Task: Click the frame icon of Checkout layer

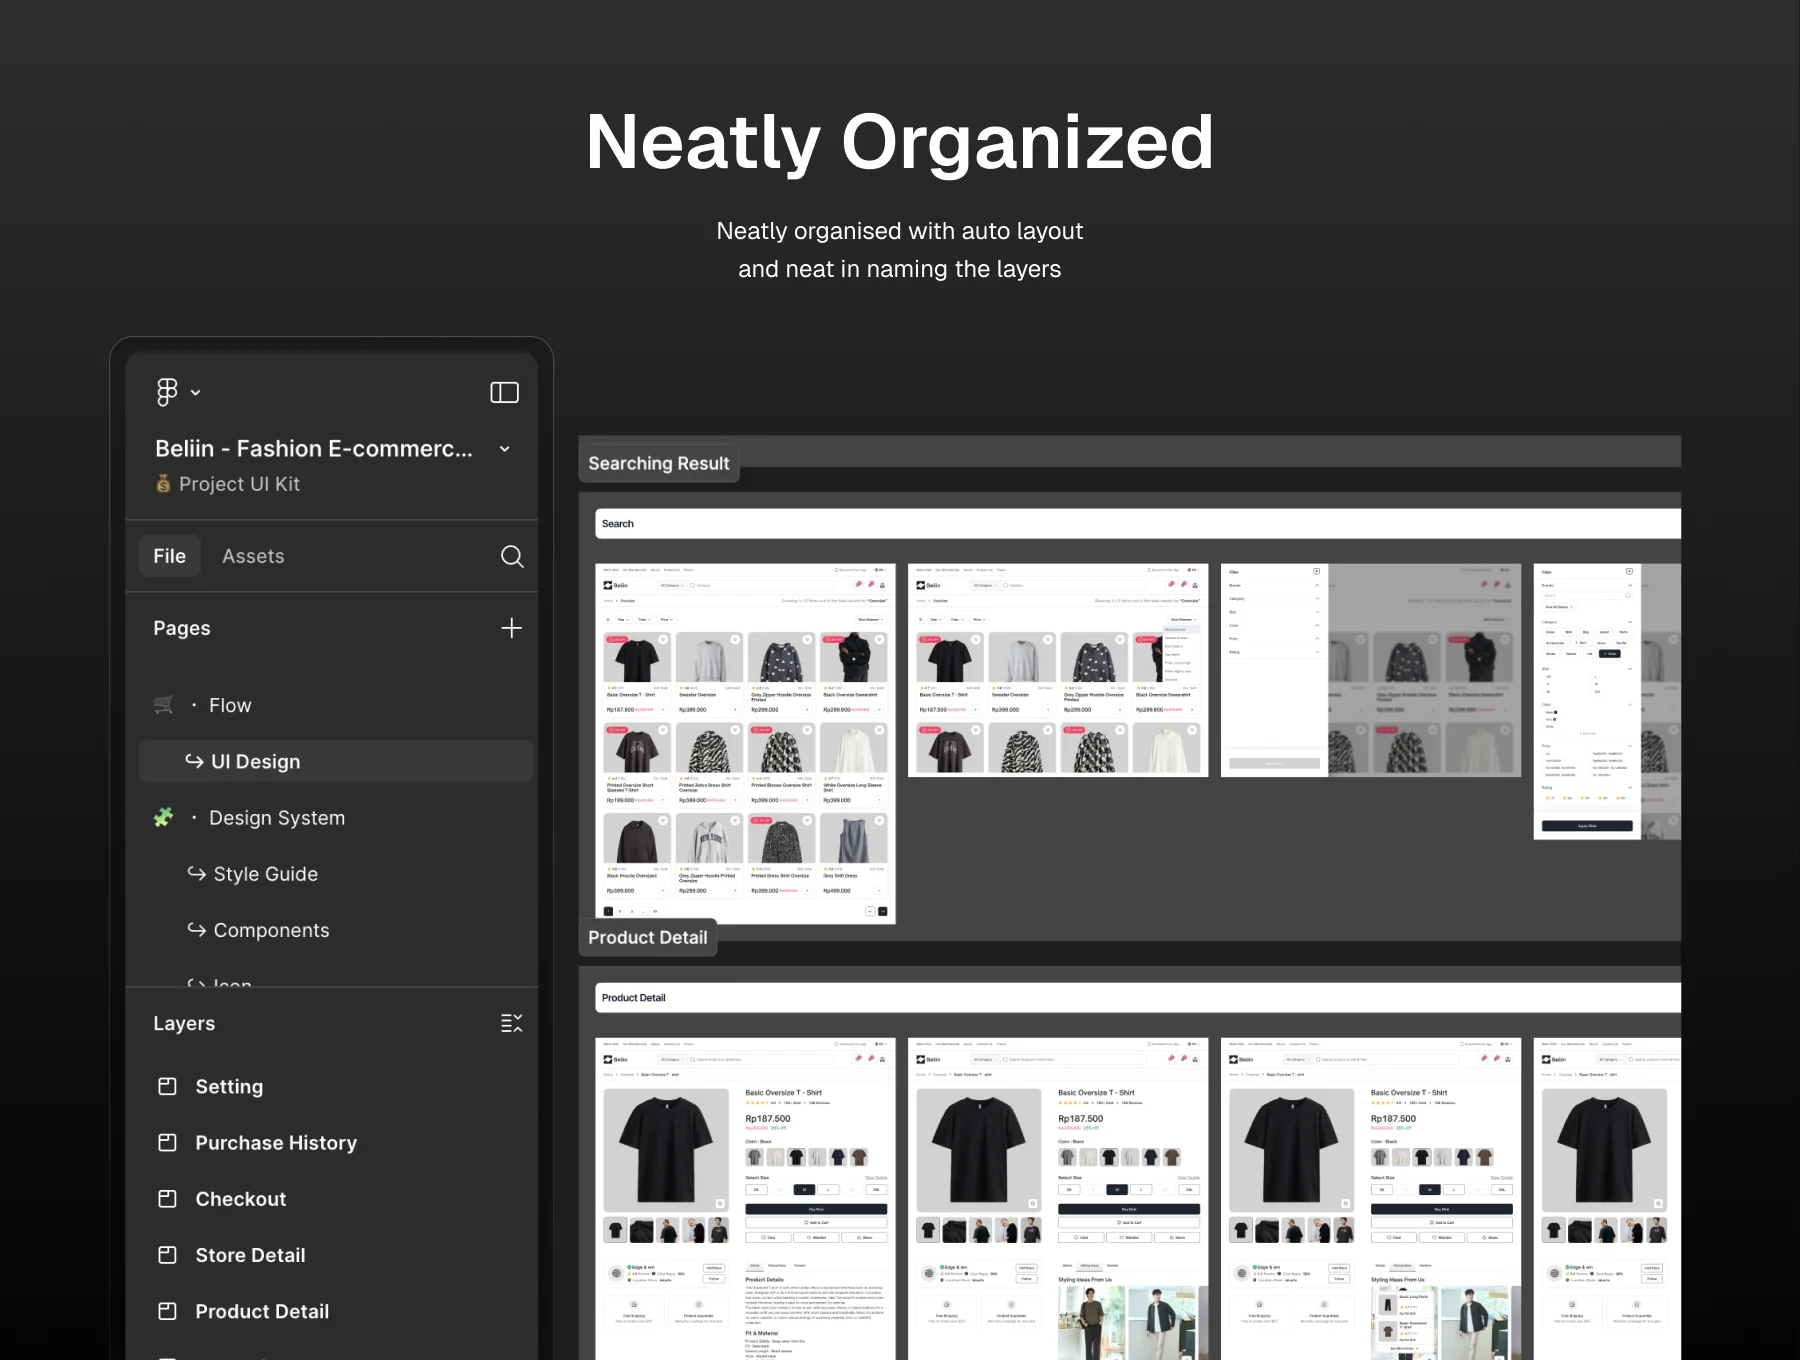Action: point(168,1198)
